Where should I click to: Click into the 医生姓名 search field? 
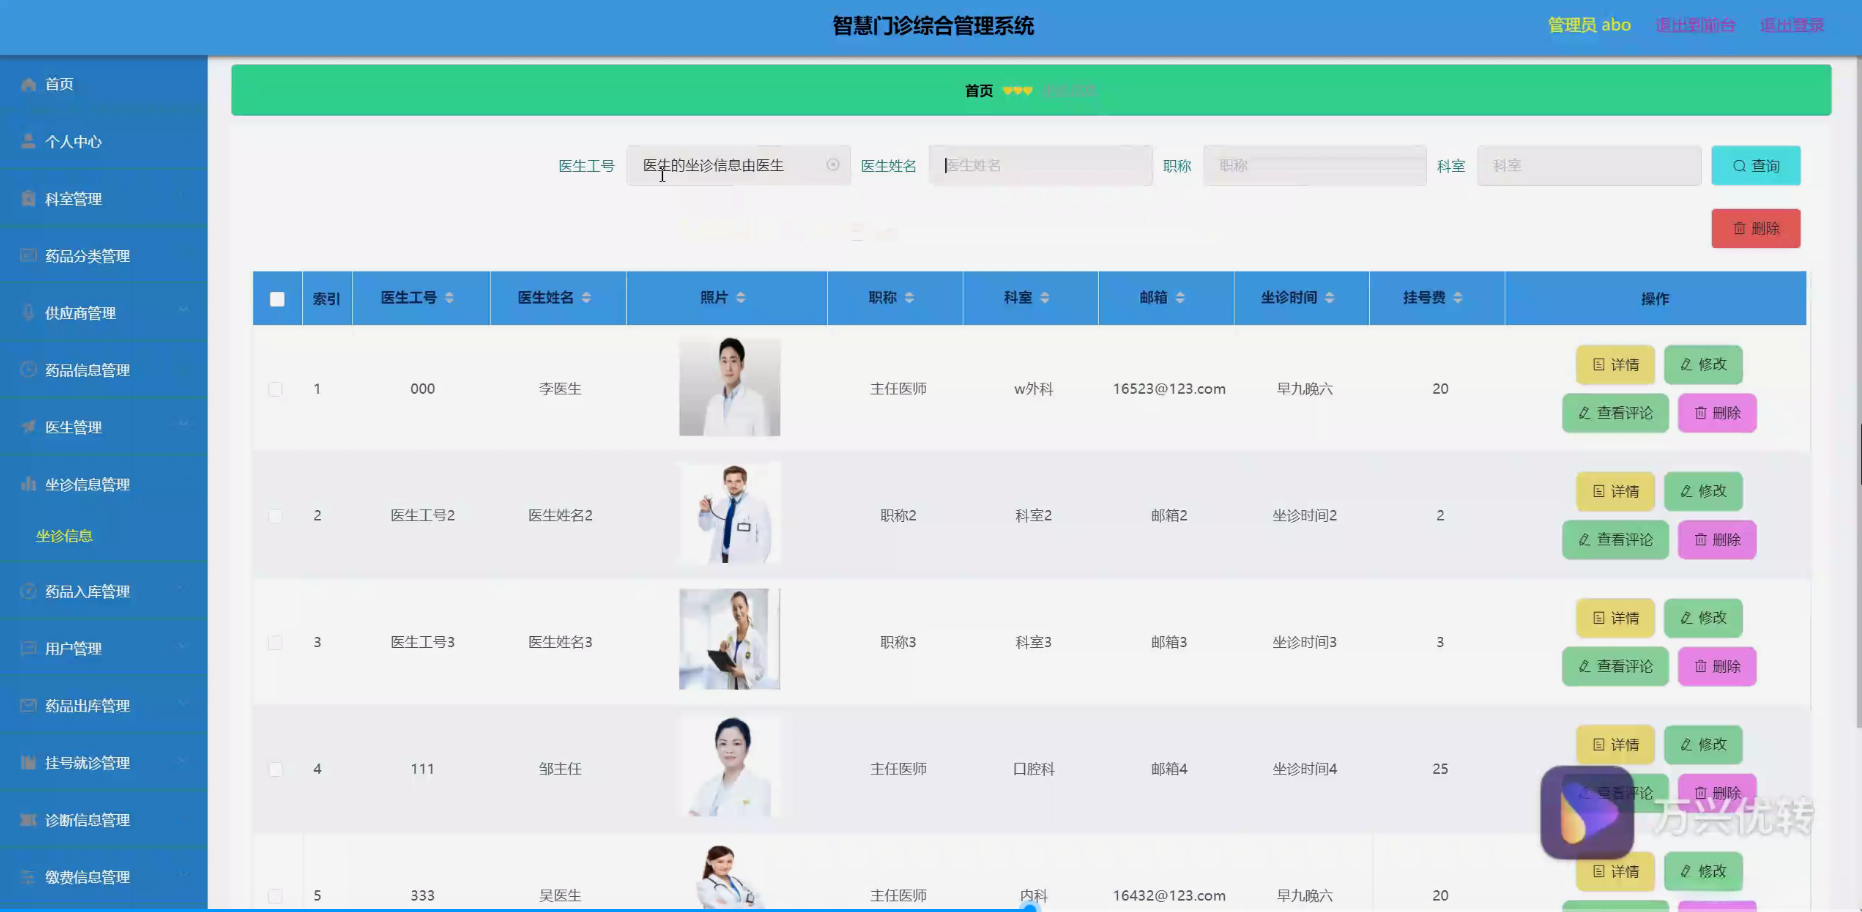(x=1040, y=165)
